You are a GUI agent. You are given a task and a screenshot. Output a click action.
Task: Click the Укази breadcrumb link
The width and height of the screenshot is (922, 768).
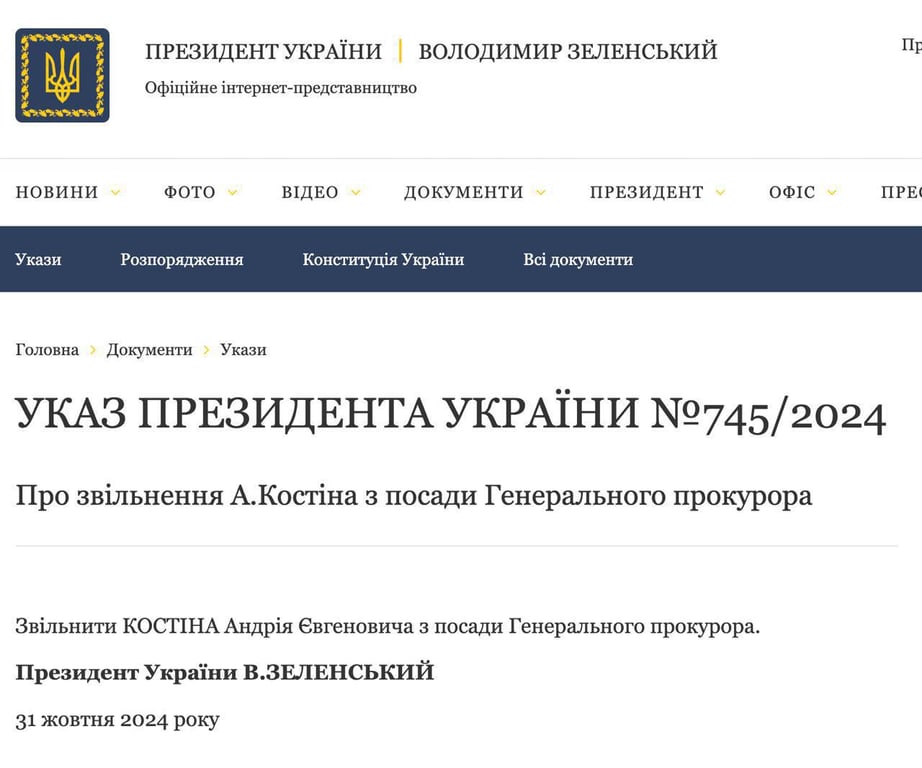tap(243, 350)
